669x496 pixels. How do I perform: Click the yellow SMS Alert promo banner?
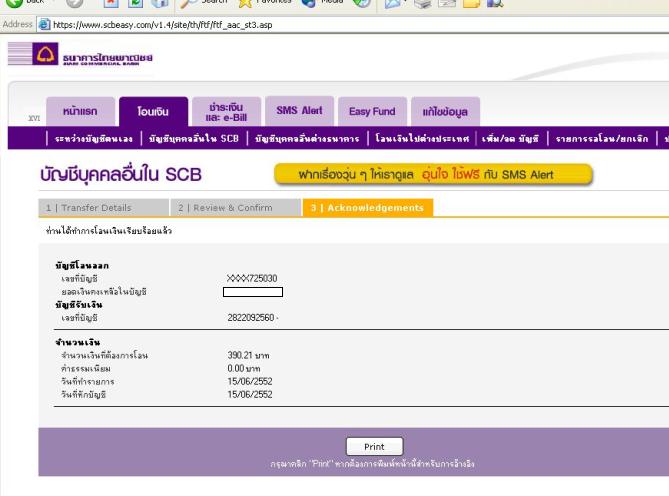coord(433,174)
